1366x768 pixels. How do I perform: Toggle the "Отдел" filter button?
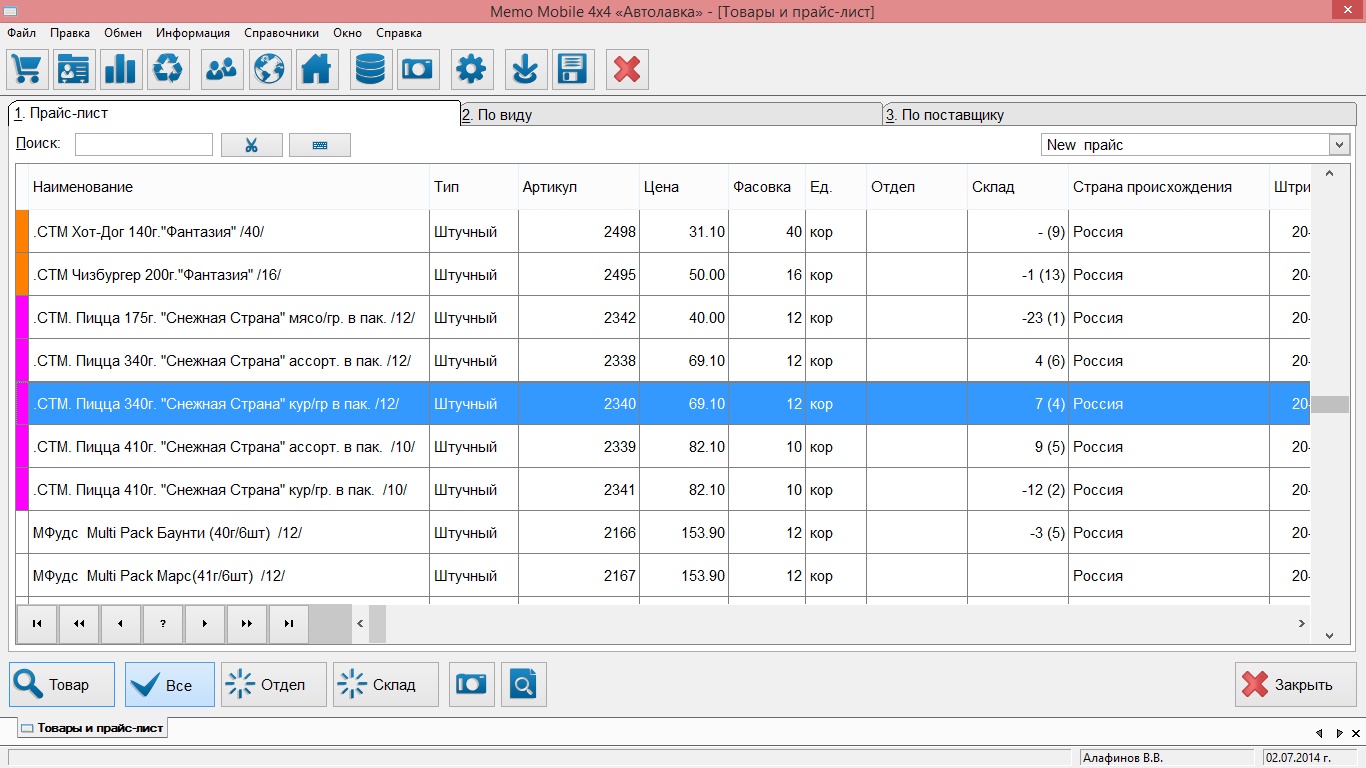[273, 685]
